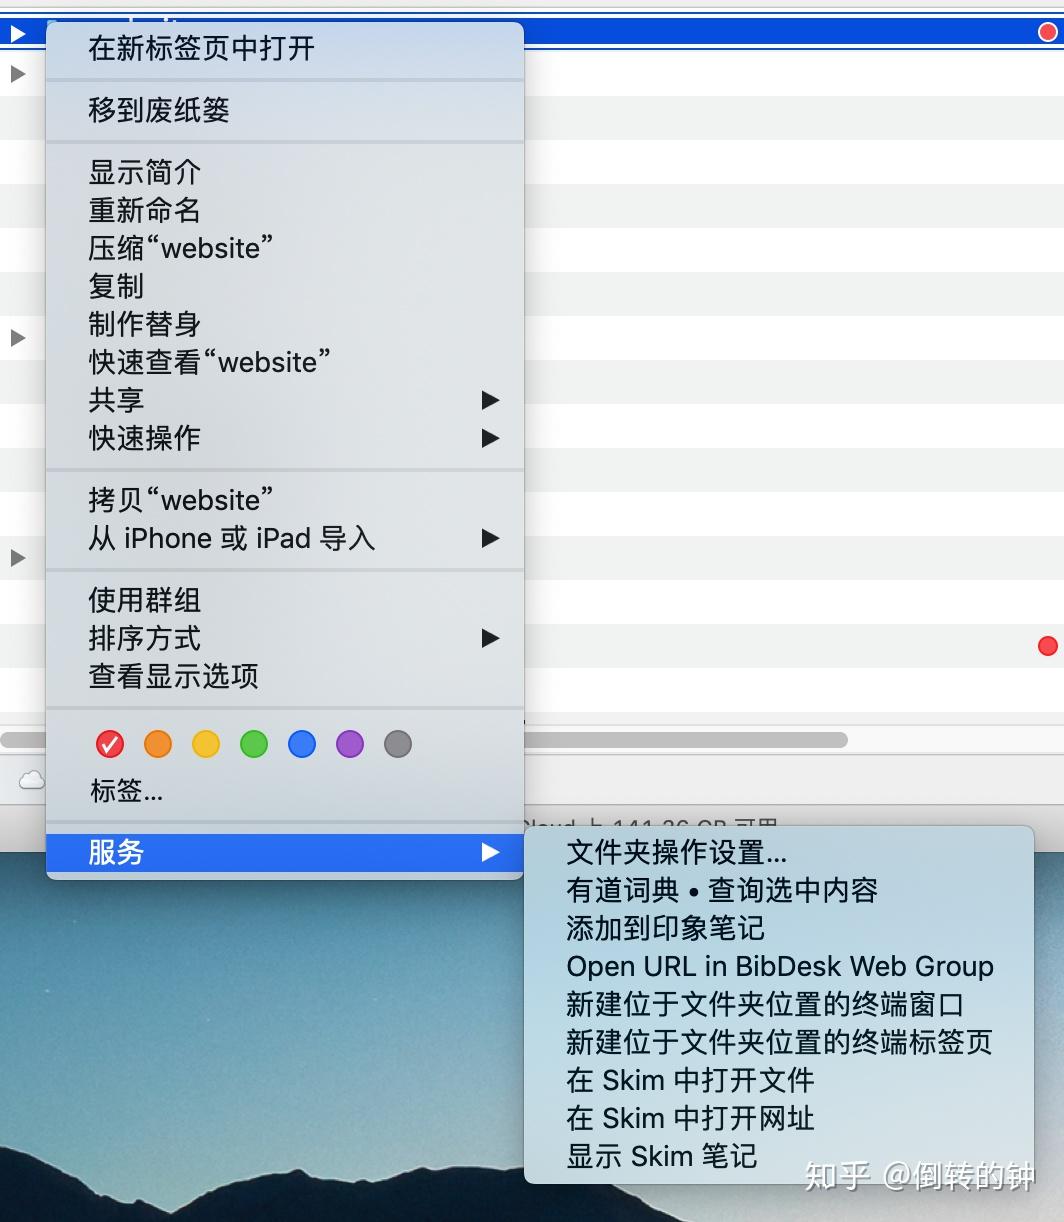1064x1222 pixels.
Task: Open the 共享 submenu arrow
Action: [489, 400]
